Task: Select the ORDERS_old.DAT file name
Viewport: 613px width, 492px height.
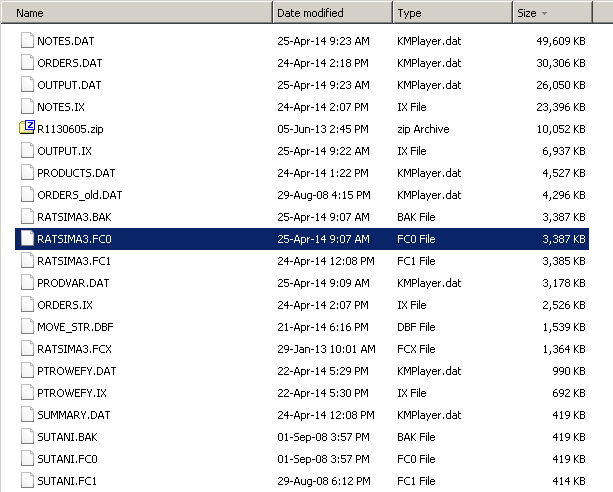Action: (x=80, y=195)
